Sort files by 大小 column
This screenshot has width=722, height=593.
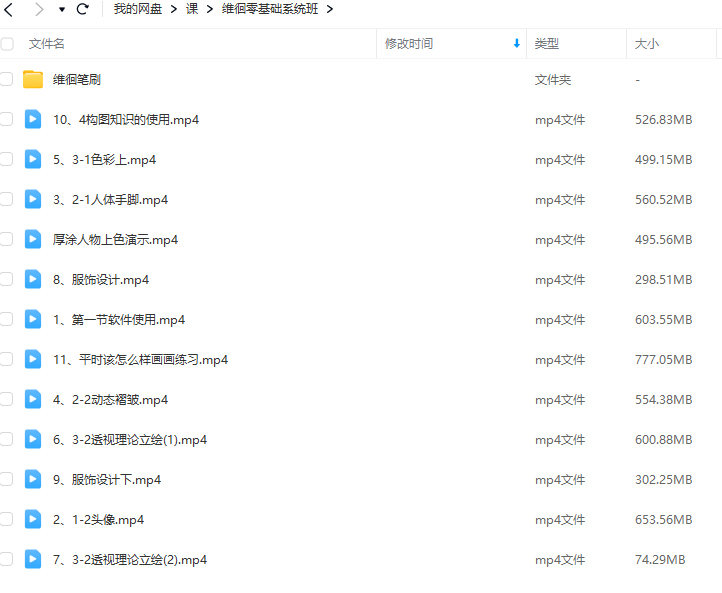[x=646, y=44]
